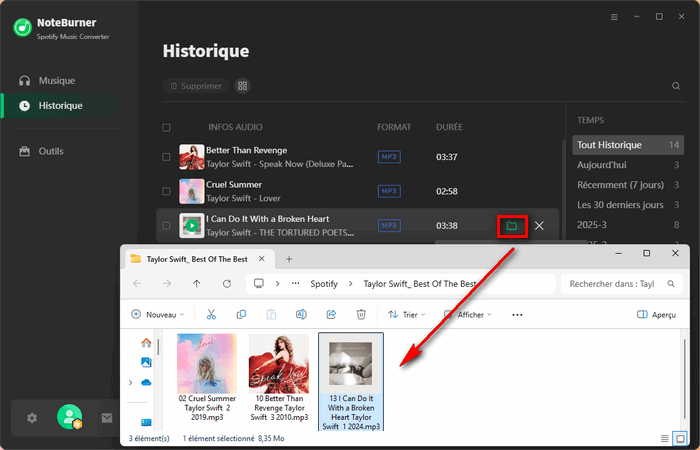This screenshot has height=450, width=700.
Task: Select 02 Cruel Summer Taylor Swift mp3 file
Action: (207, 378)
